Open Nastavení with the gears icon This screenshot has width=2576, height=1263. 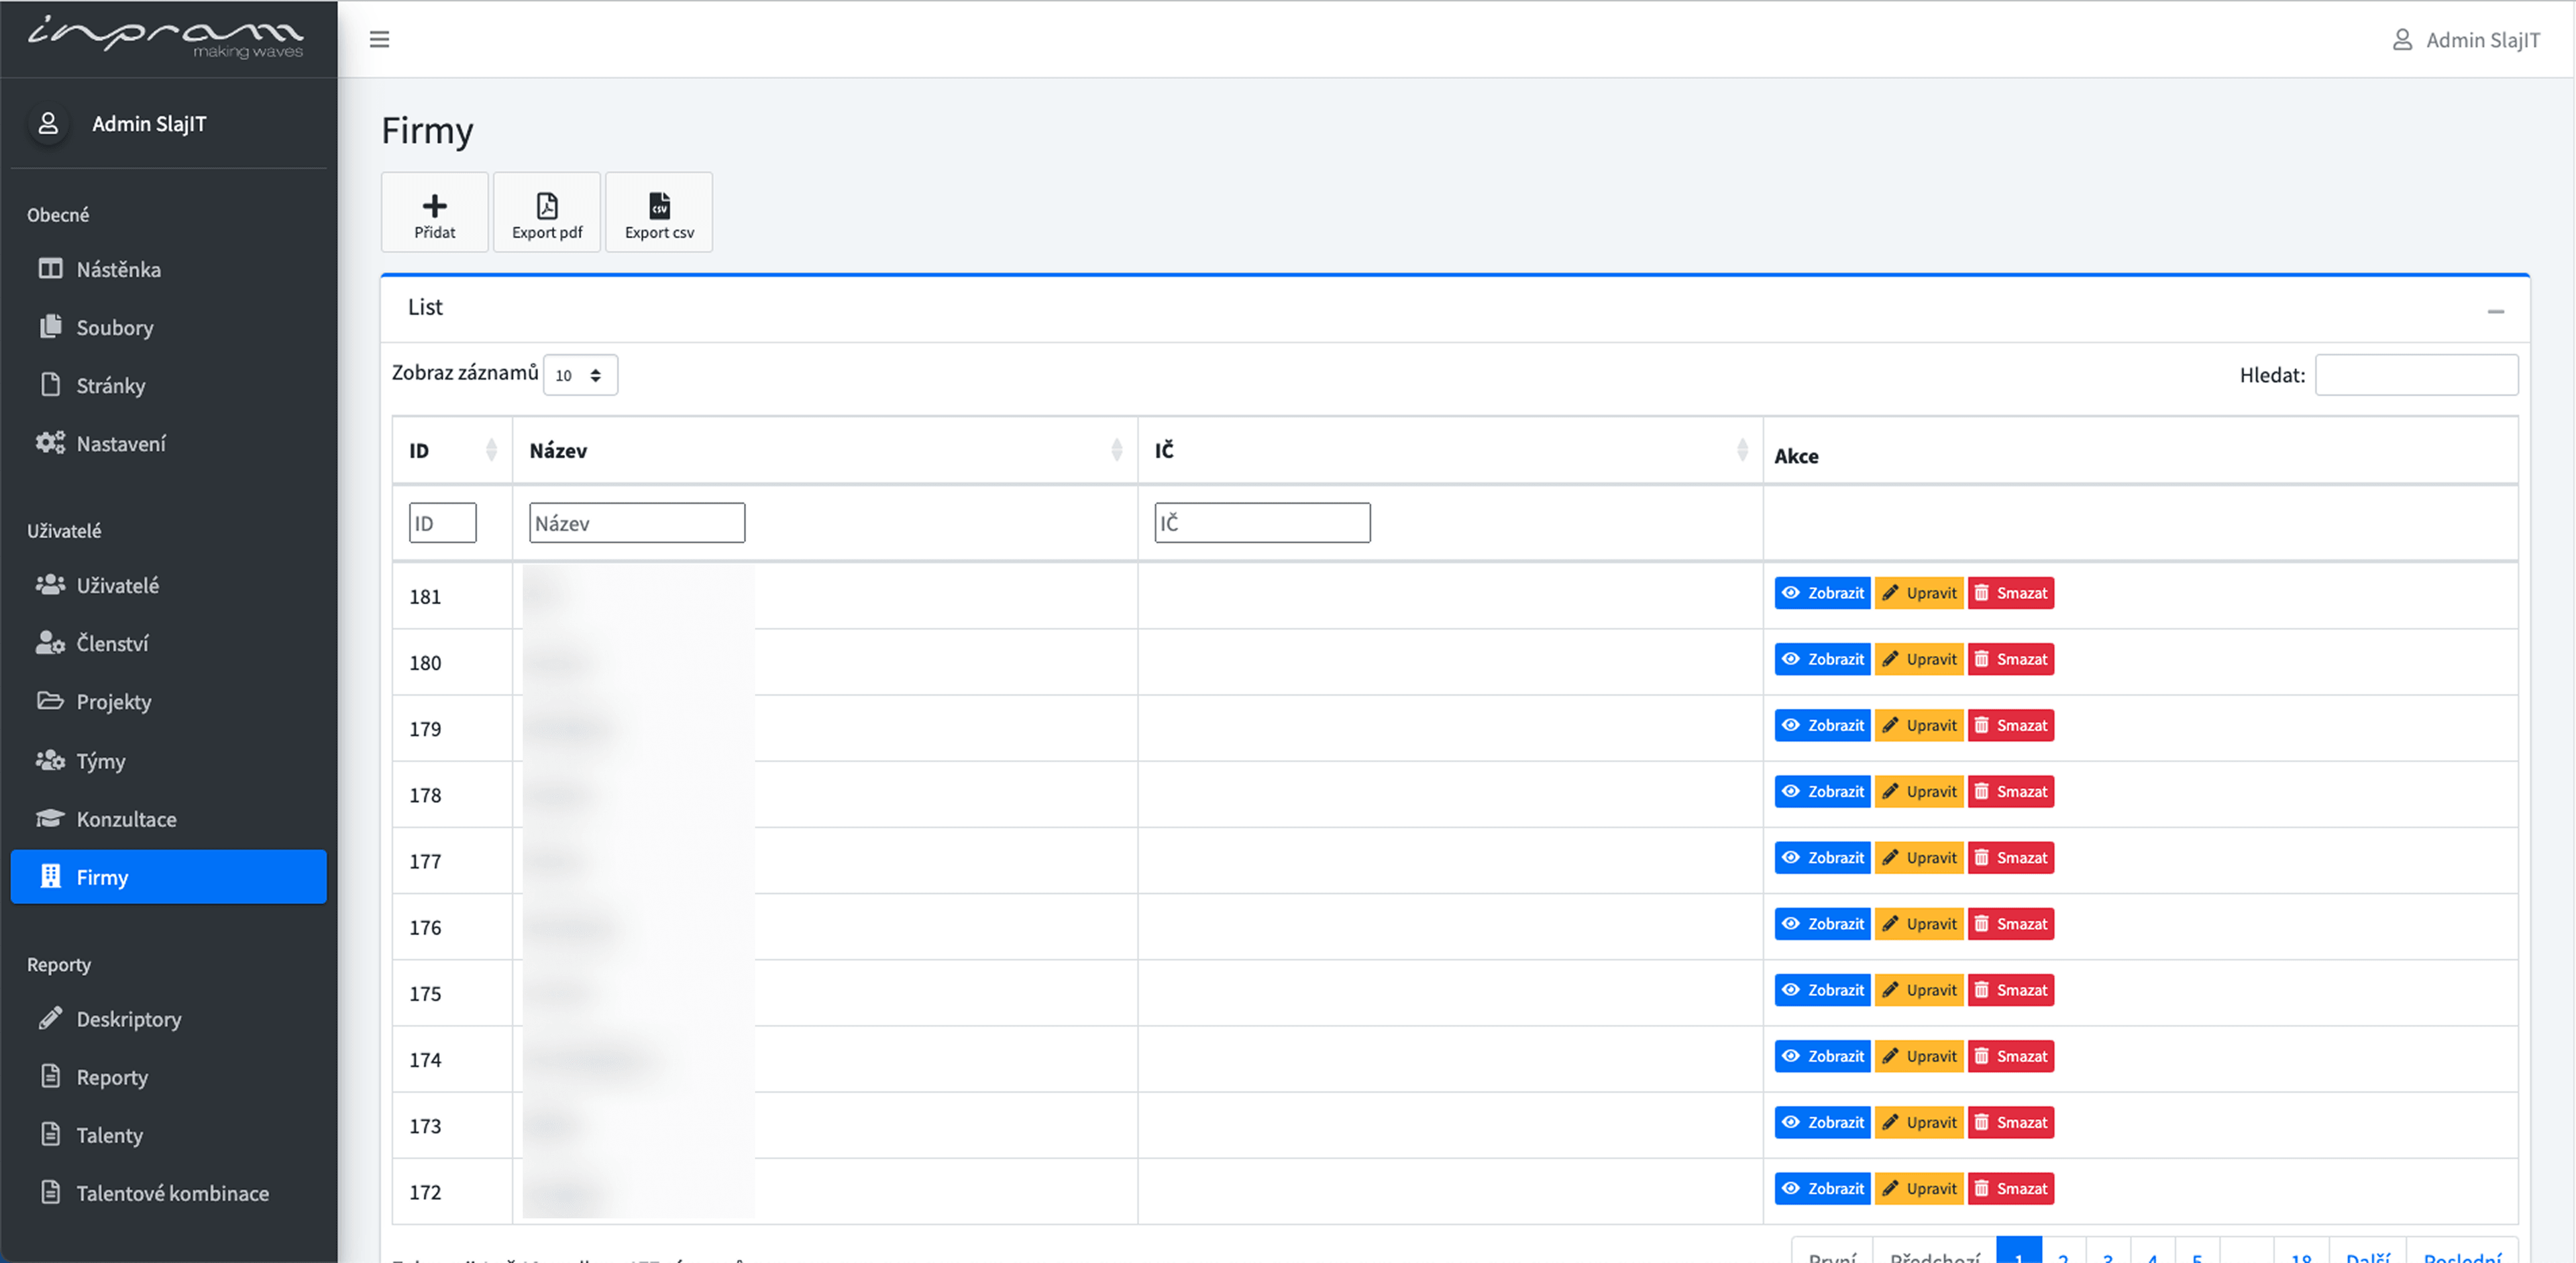pos(120,443)
